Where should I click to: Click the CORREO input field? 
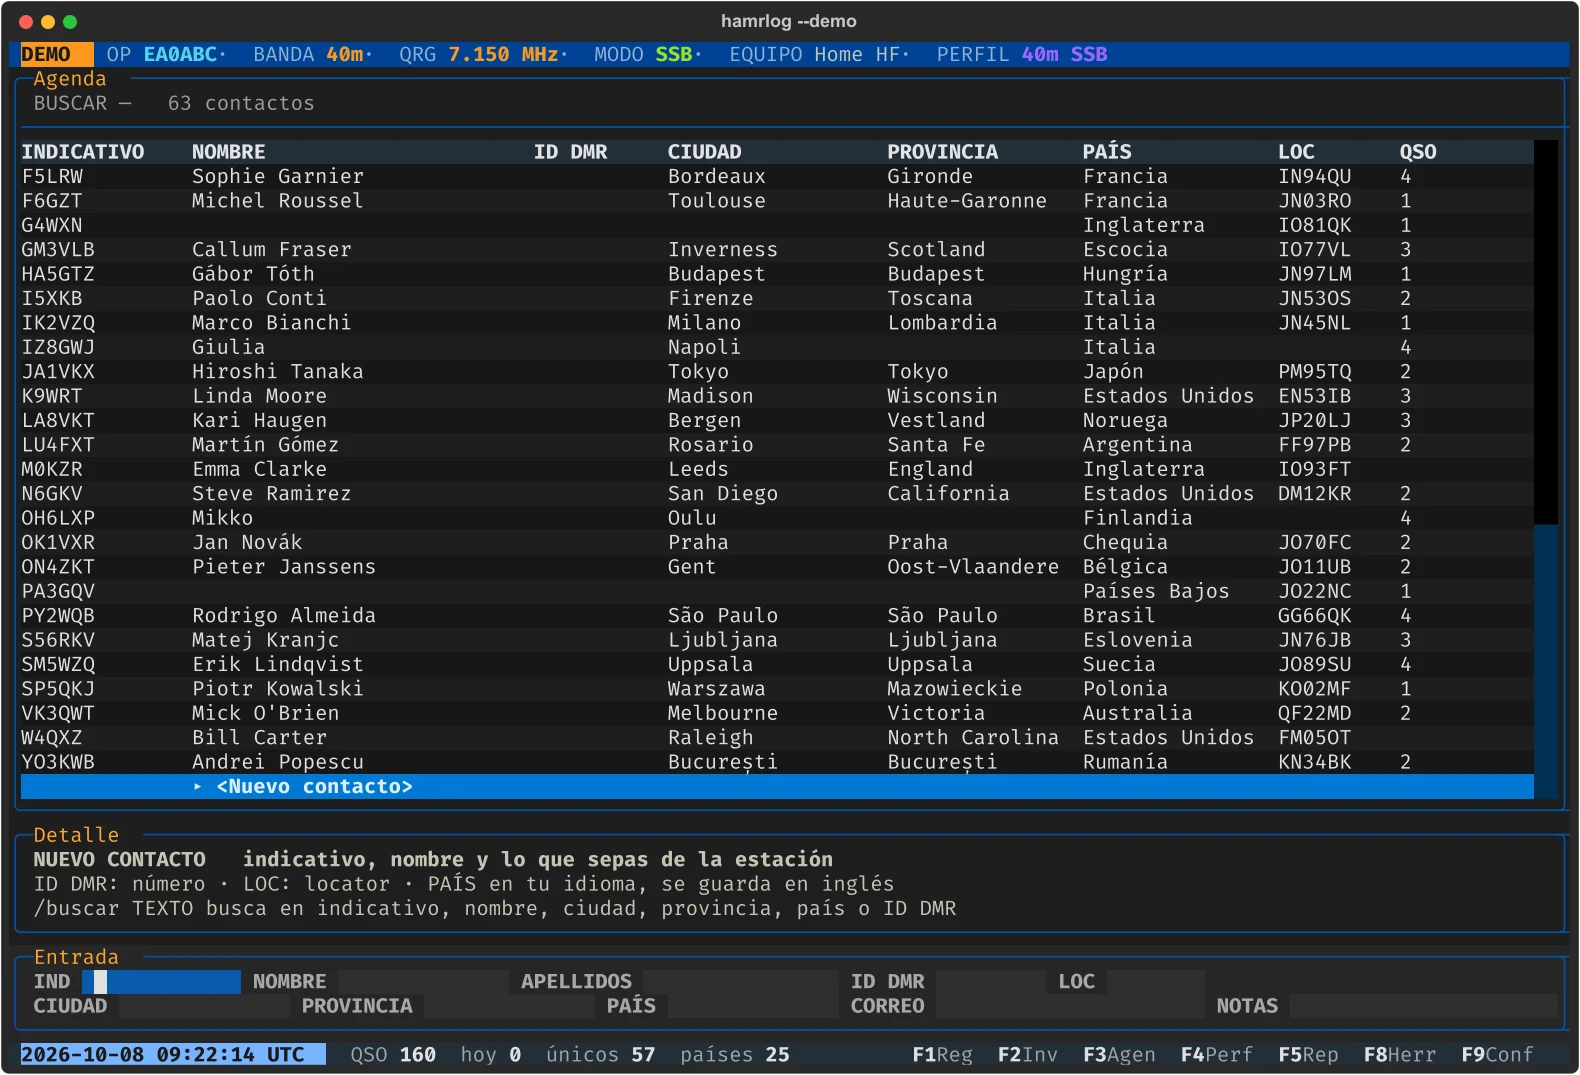(1070, 1006)
